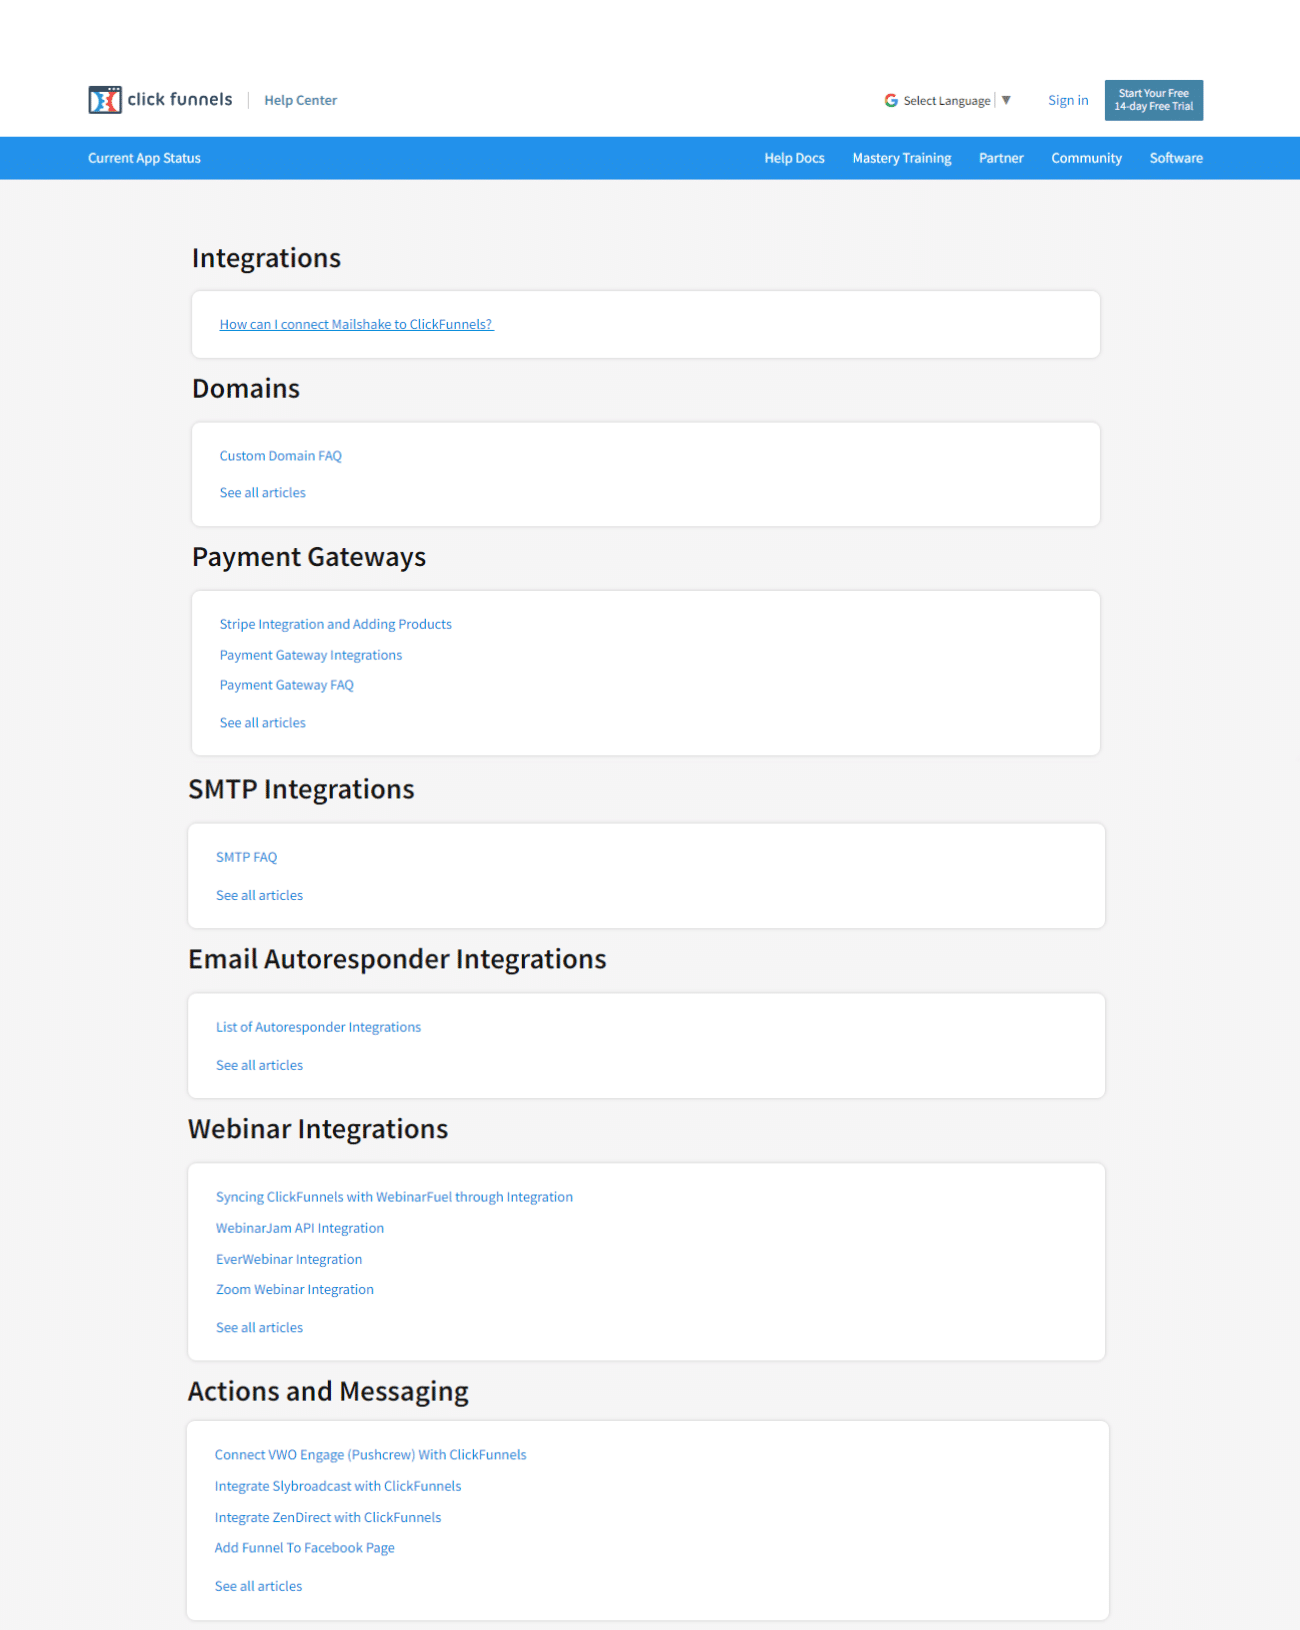1300x1630 pixels.
Task: Open the Select Language dropdown arrow
Action: coord(1006,100)
